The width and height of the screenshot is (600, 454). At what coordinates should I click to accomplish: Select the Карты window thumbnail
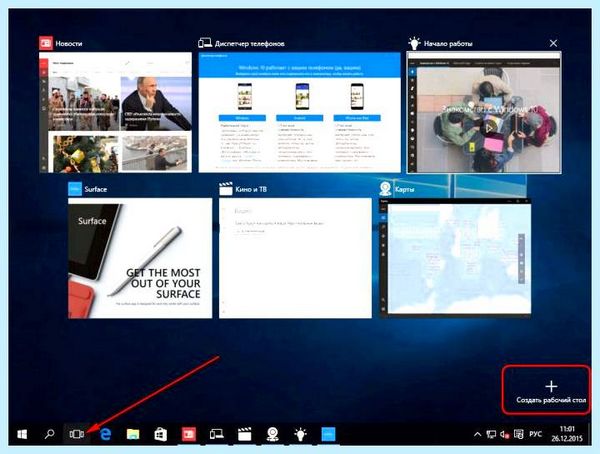(x=455, y=258)
